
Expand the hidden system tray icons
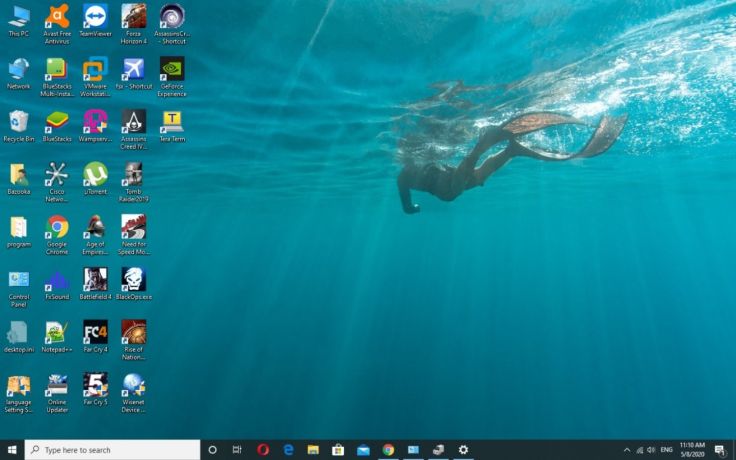point(627,450)
